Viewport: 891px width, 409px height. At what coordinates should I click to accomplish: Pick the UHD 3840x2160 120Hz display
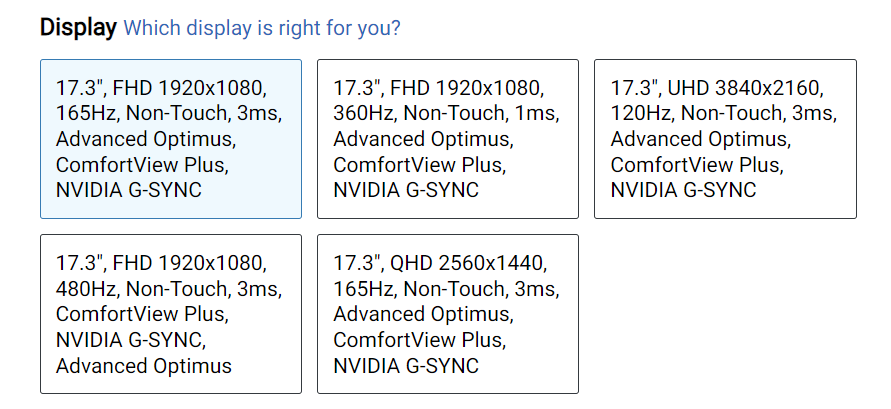(x=725, y=139)
